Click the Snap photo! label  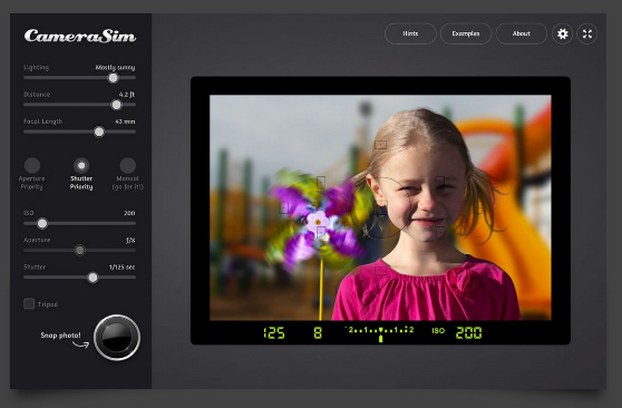(x=62, y=335)
